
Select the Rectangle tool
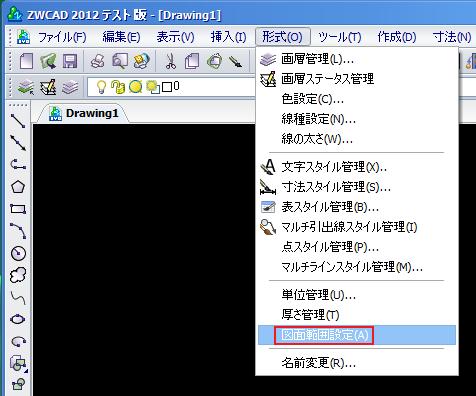click(x=18, y=209)
